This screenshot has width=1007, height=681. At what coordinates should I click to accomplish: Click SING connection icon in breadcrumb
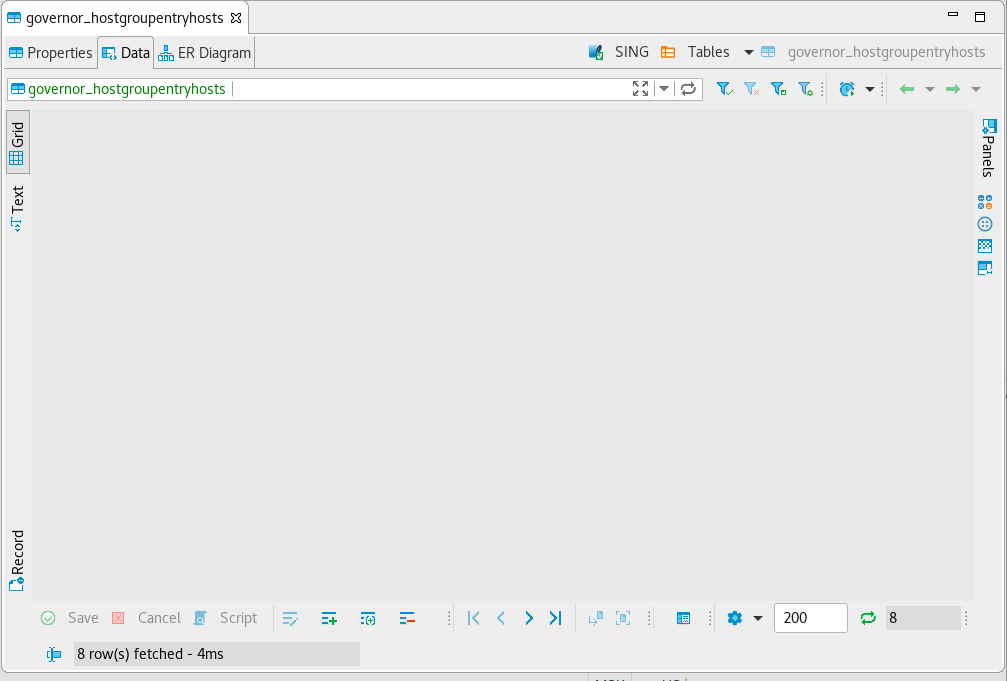[596, 52]
